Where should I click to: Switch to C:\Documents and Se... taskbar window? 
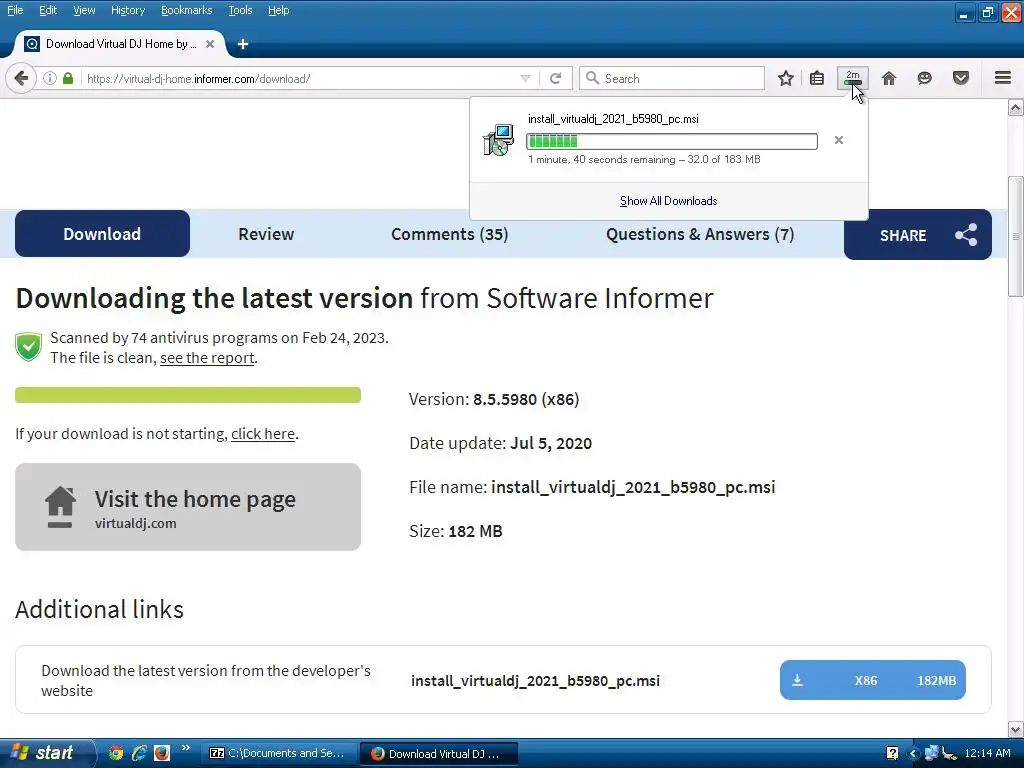(x=280, y=753)
